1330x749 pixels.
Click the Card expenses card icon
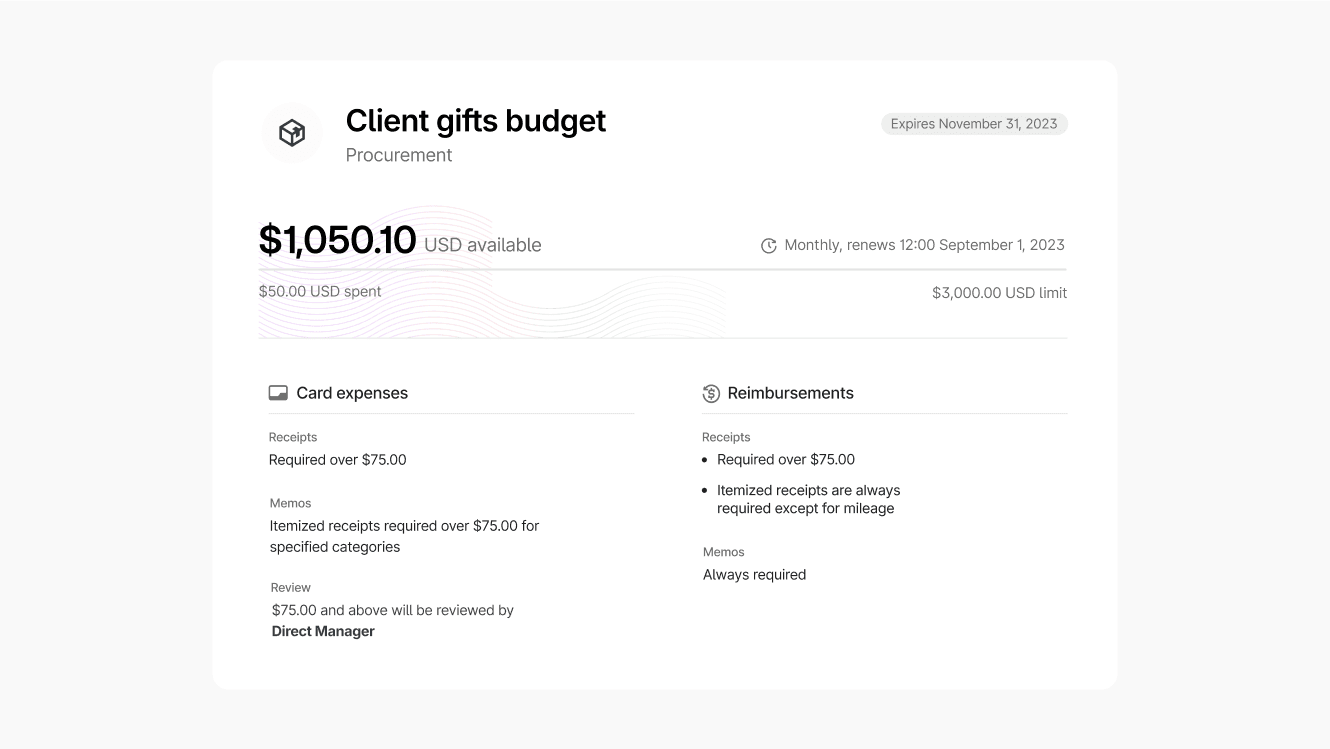[x=278, y=393]
